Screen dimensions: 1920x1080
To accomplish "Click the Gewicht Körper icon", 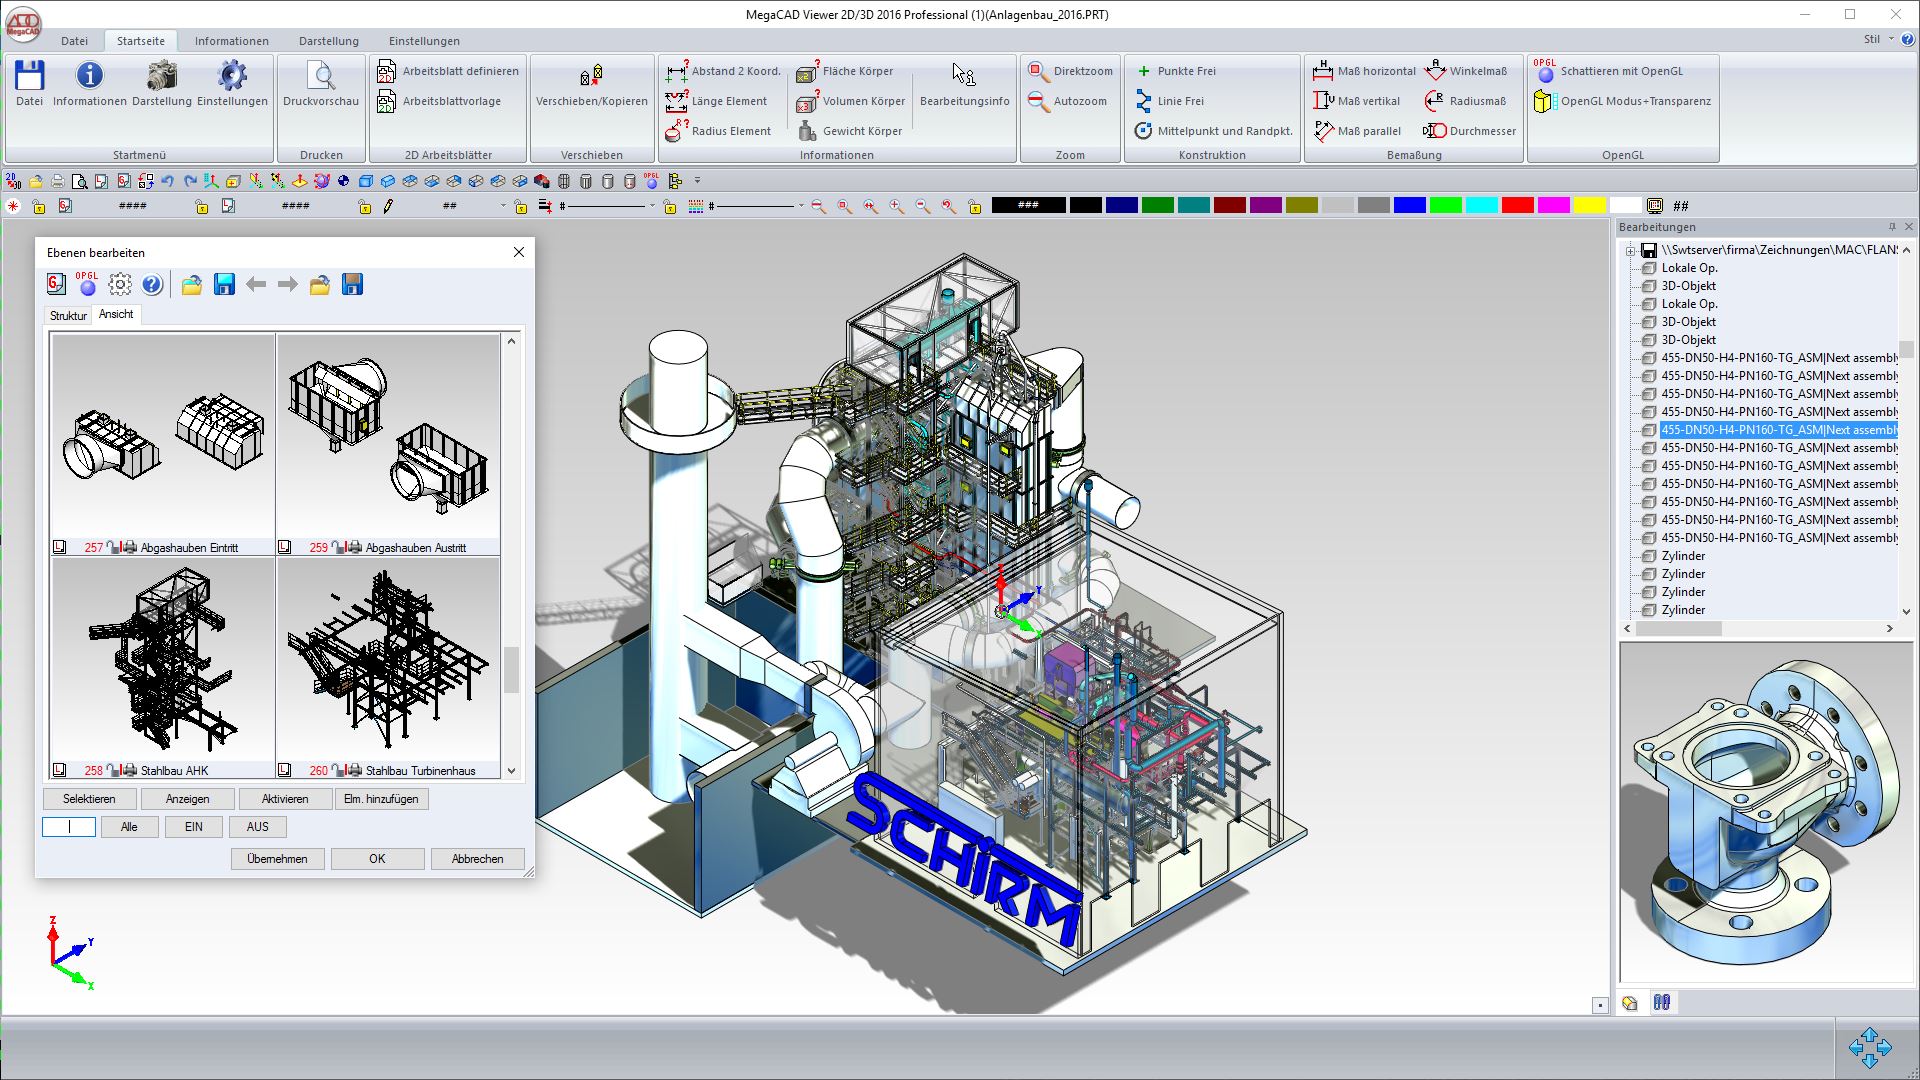I will tap(807, 131).
